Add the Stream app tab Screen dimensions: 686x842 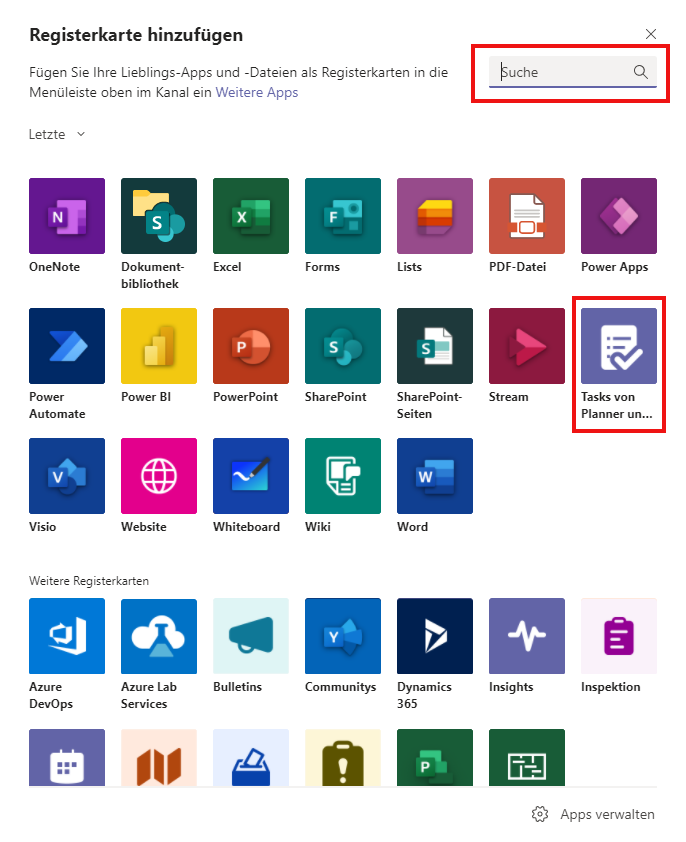(526, 346)
